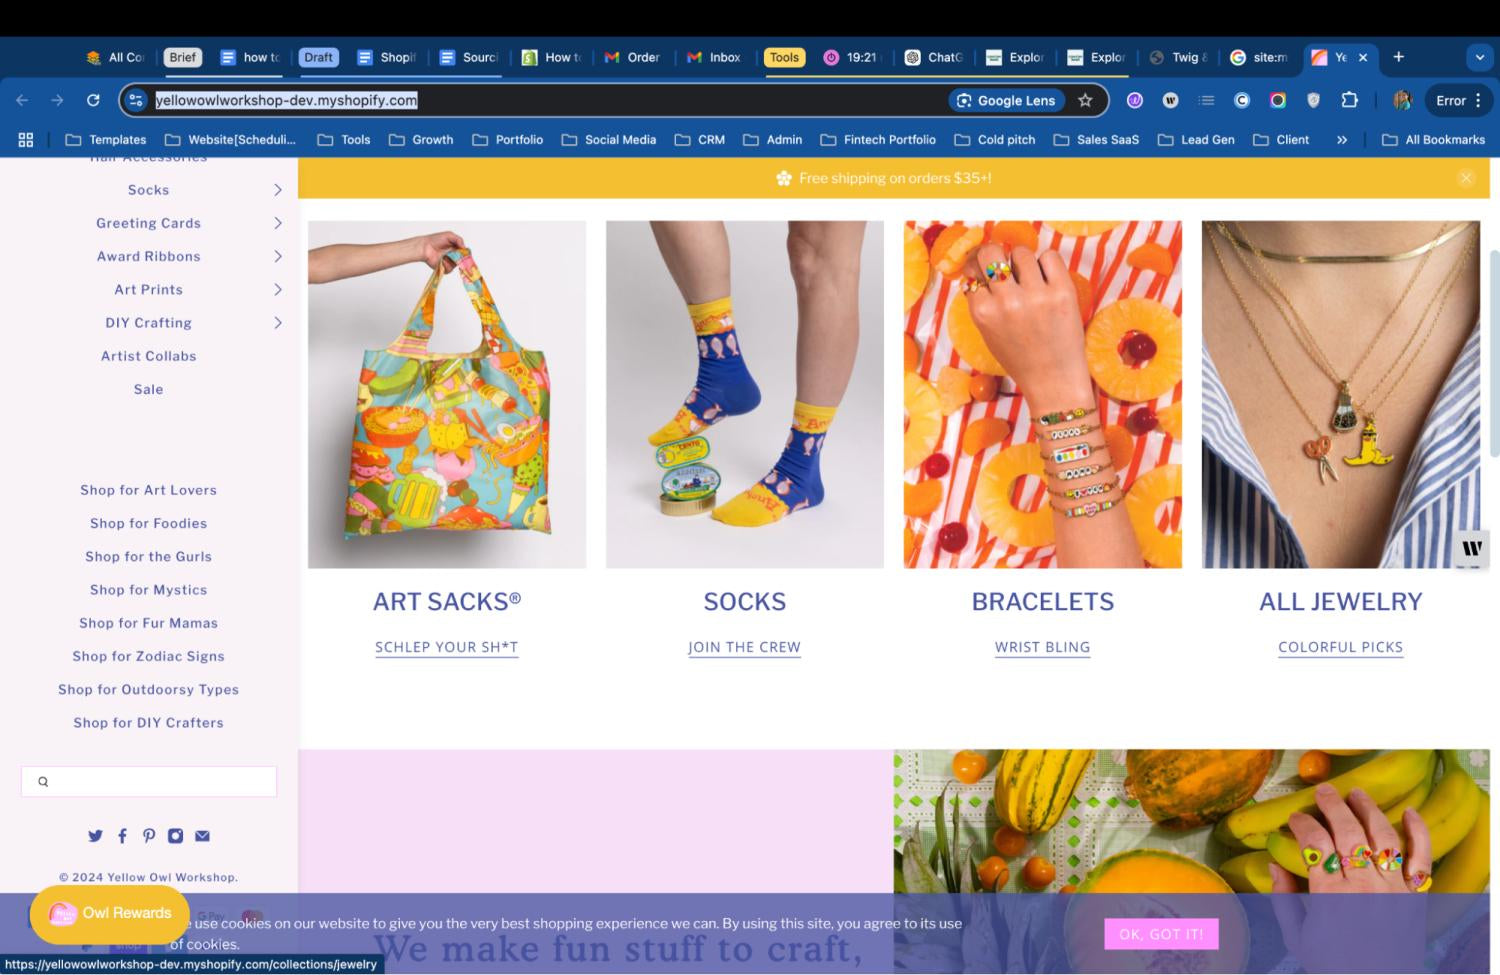1500x975 pixels.
Task: Open the Instagram icon link
Action: coord(175,836)
